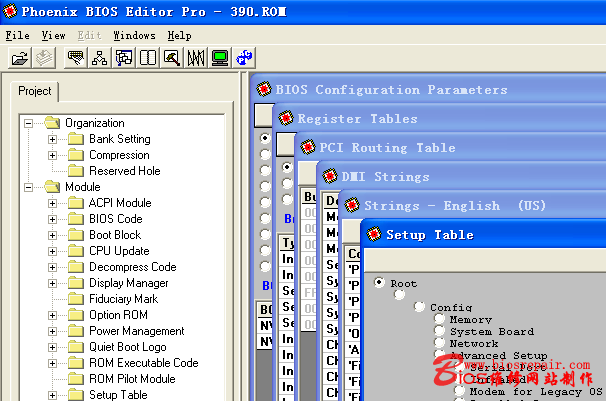
Task: Click the blue ACPI puzzle toolbar icon
Action: click(x=244, y=58)
